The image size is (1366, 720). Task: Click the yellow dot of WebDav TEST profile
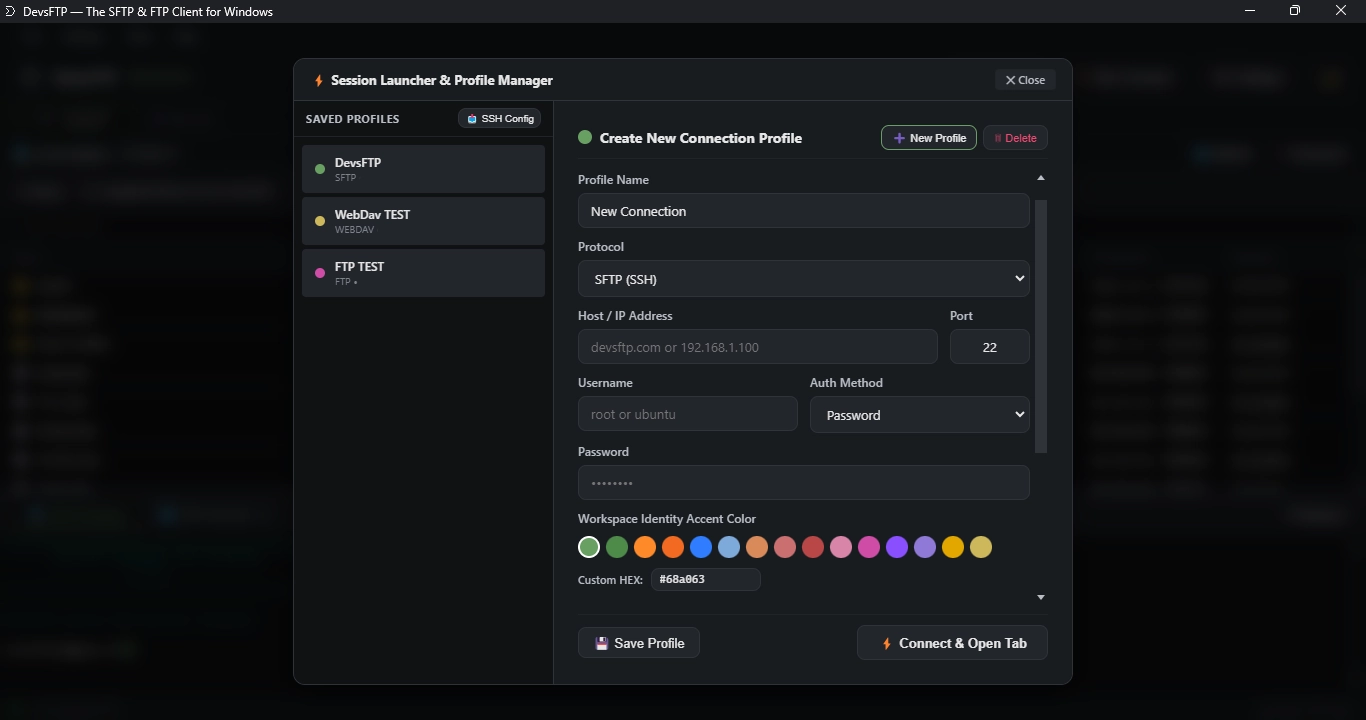click(320, 221)
